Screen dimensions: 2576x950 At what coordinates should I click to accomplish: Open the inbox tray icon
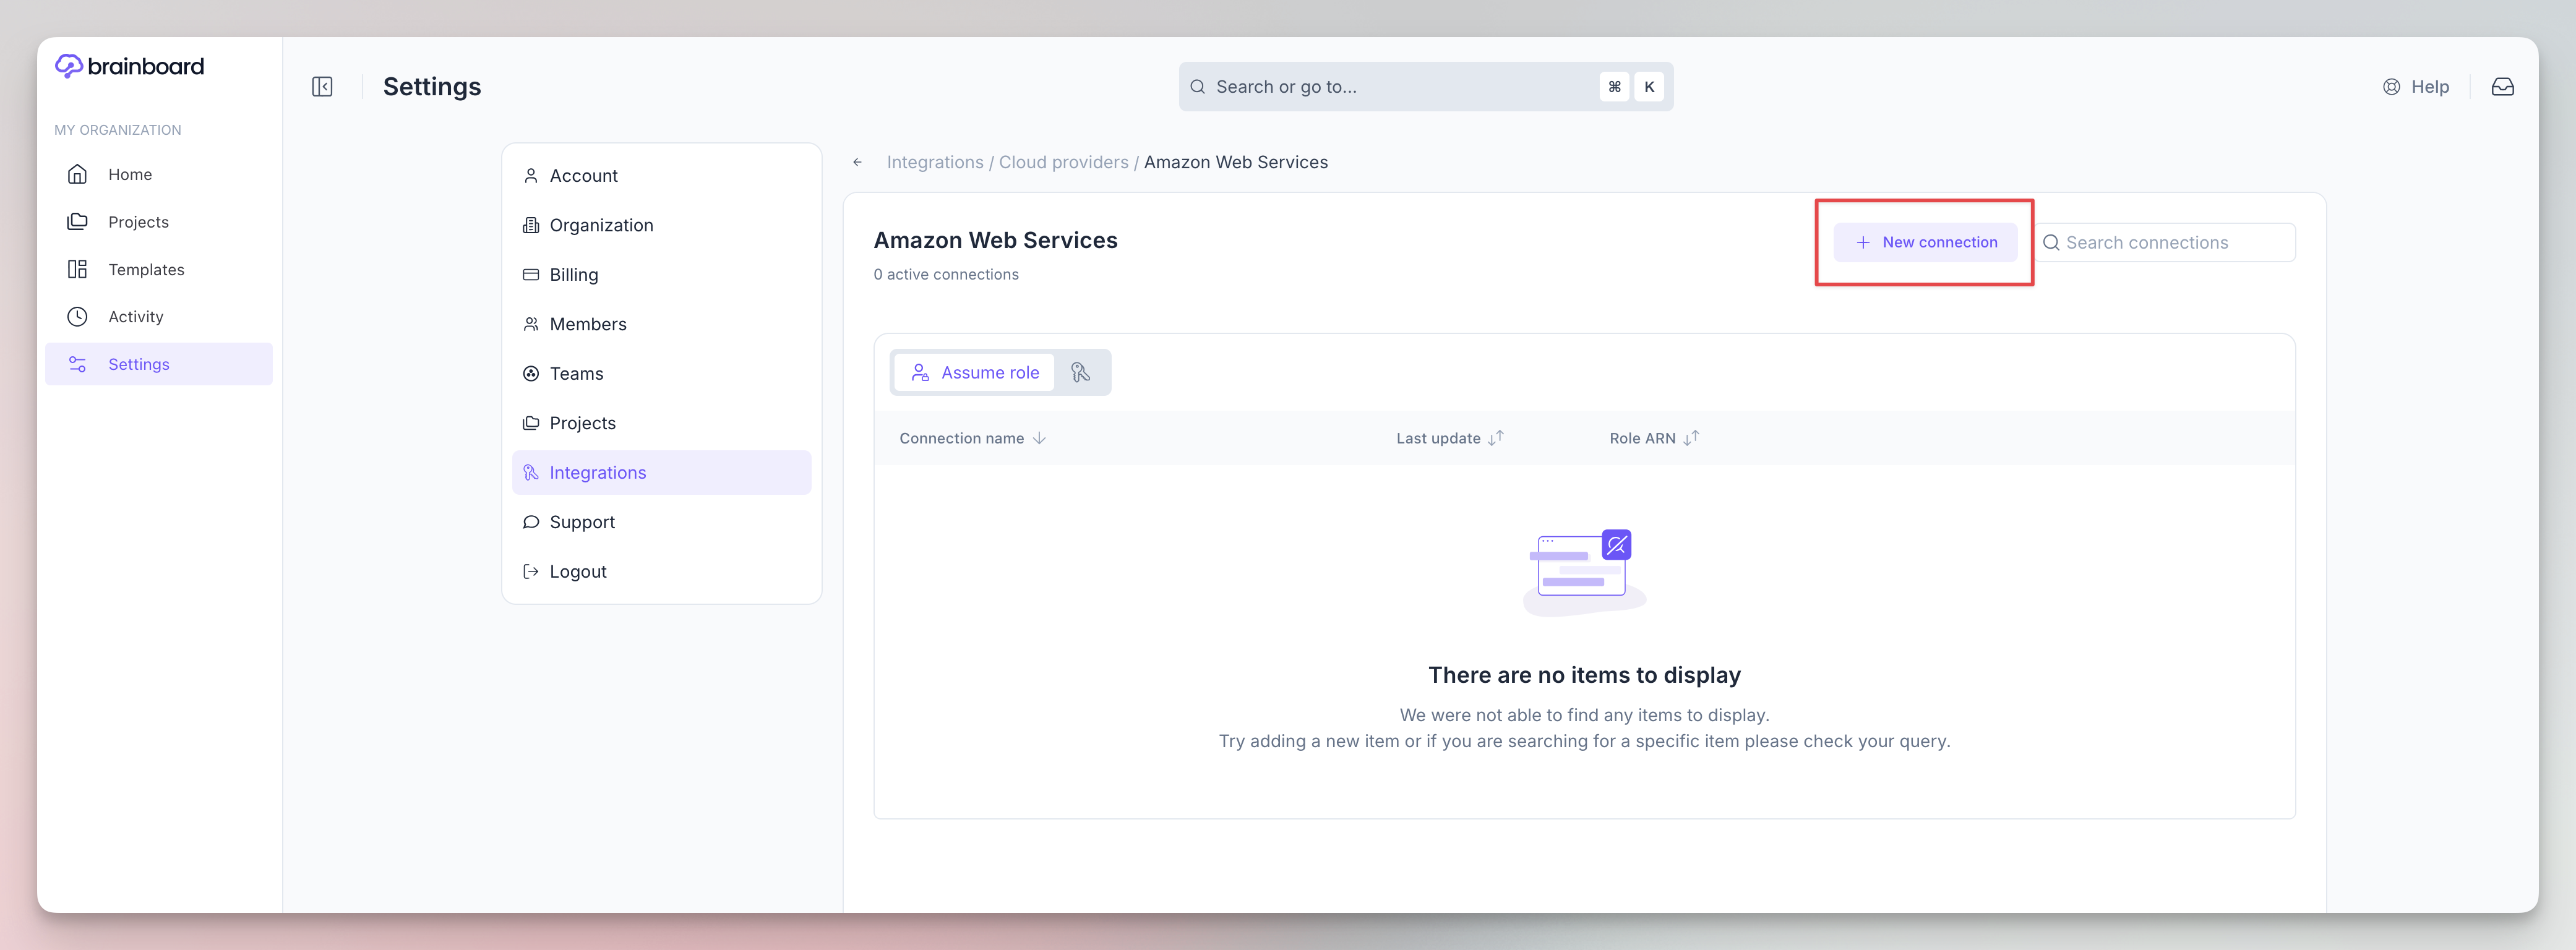tap(2502, 87)
